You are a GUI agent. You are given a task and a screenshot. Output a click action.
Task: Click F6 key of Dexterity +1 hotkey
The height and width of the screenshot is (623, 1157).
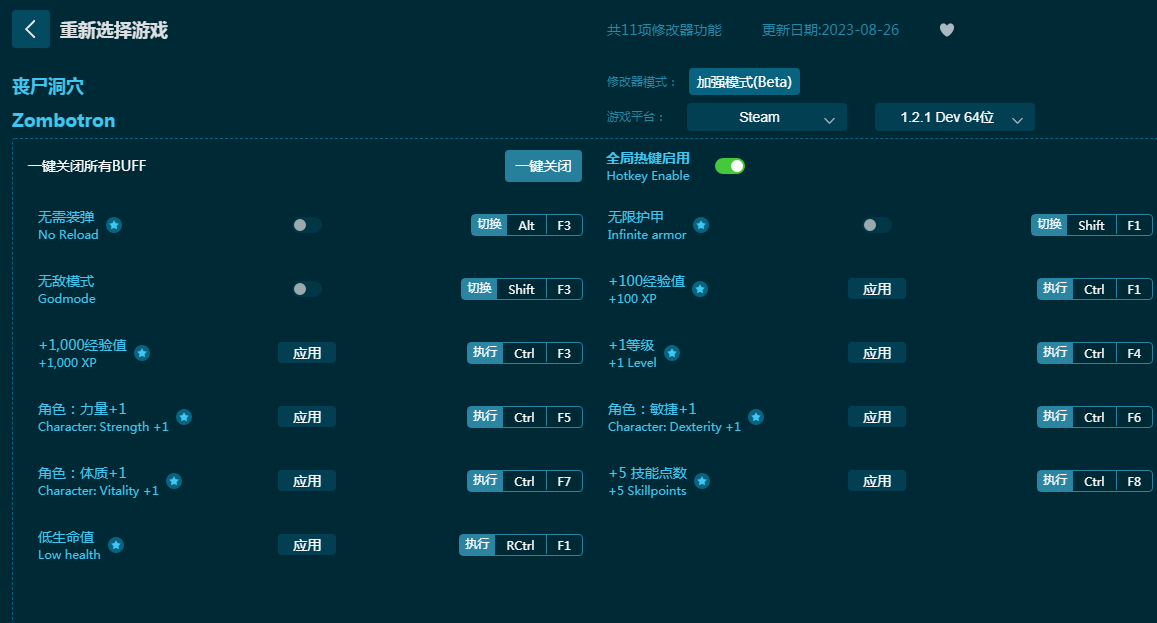(x=1134, y=417)
